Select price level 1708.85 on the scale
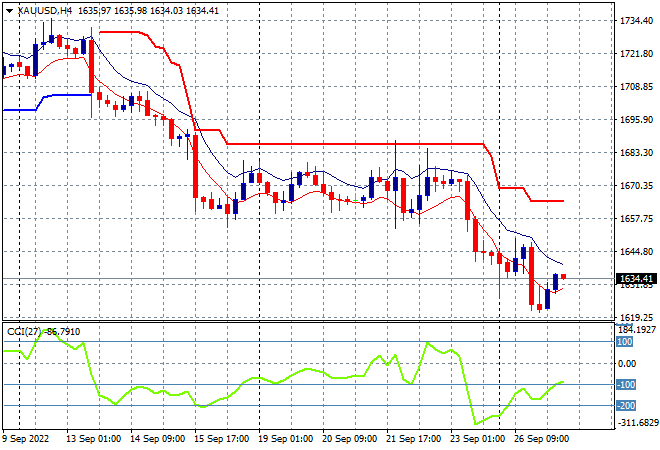 tap(637, 87)
